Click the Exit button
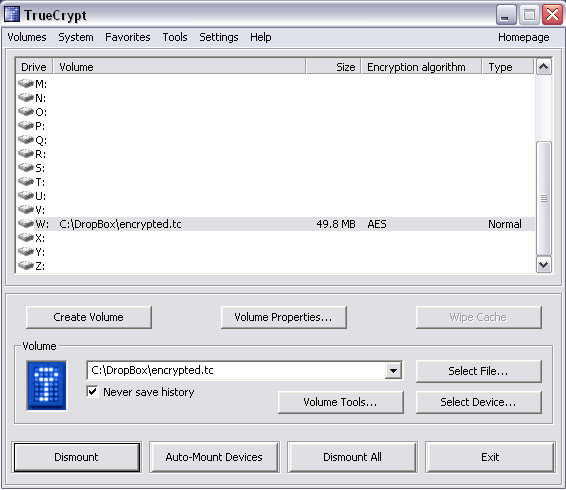566x490 pixels. click(x=490, y=457)
